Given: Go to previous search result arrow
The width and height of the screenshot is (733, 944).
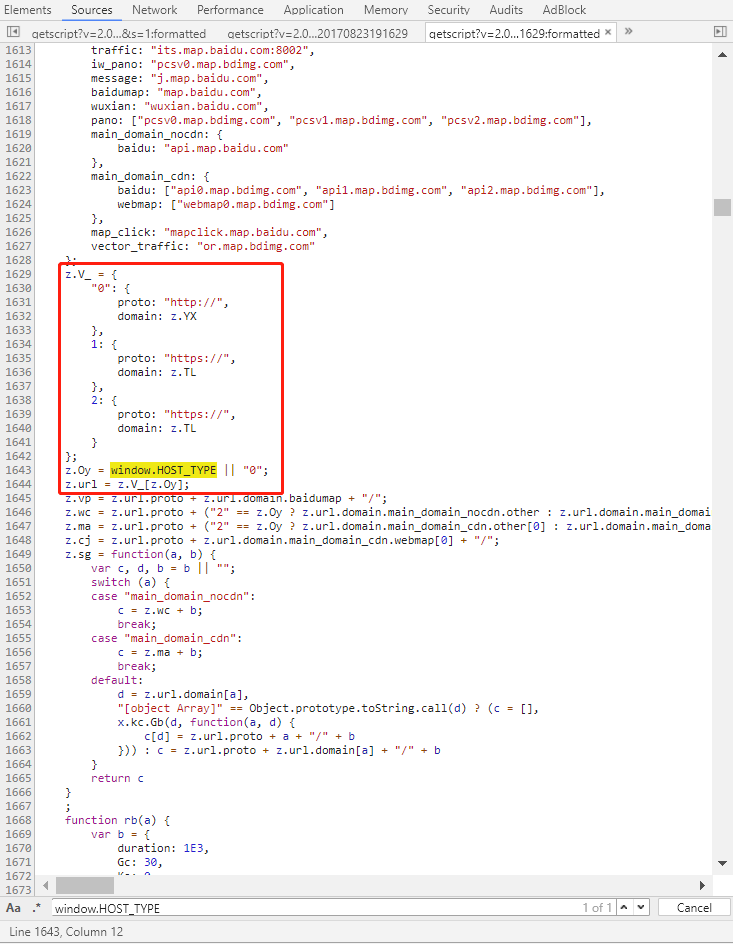Looking at the screenshot, I should [x=624, y=907].
